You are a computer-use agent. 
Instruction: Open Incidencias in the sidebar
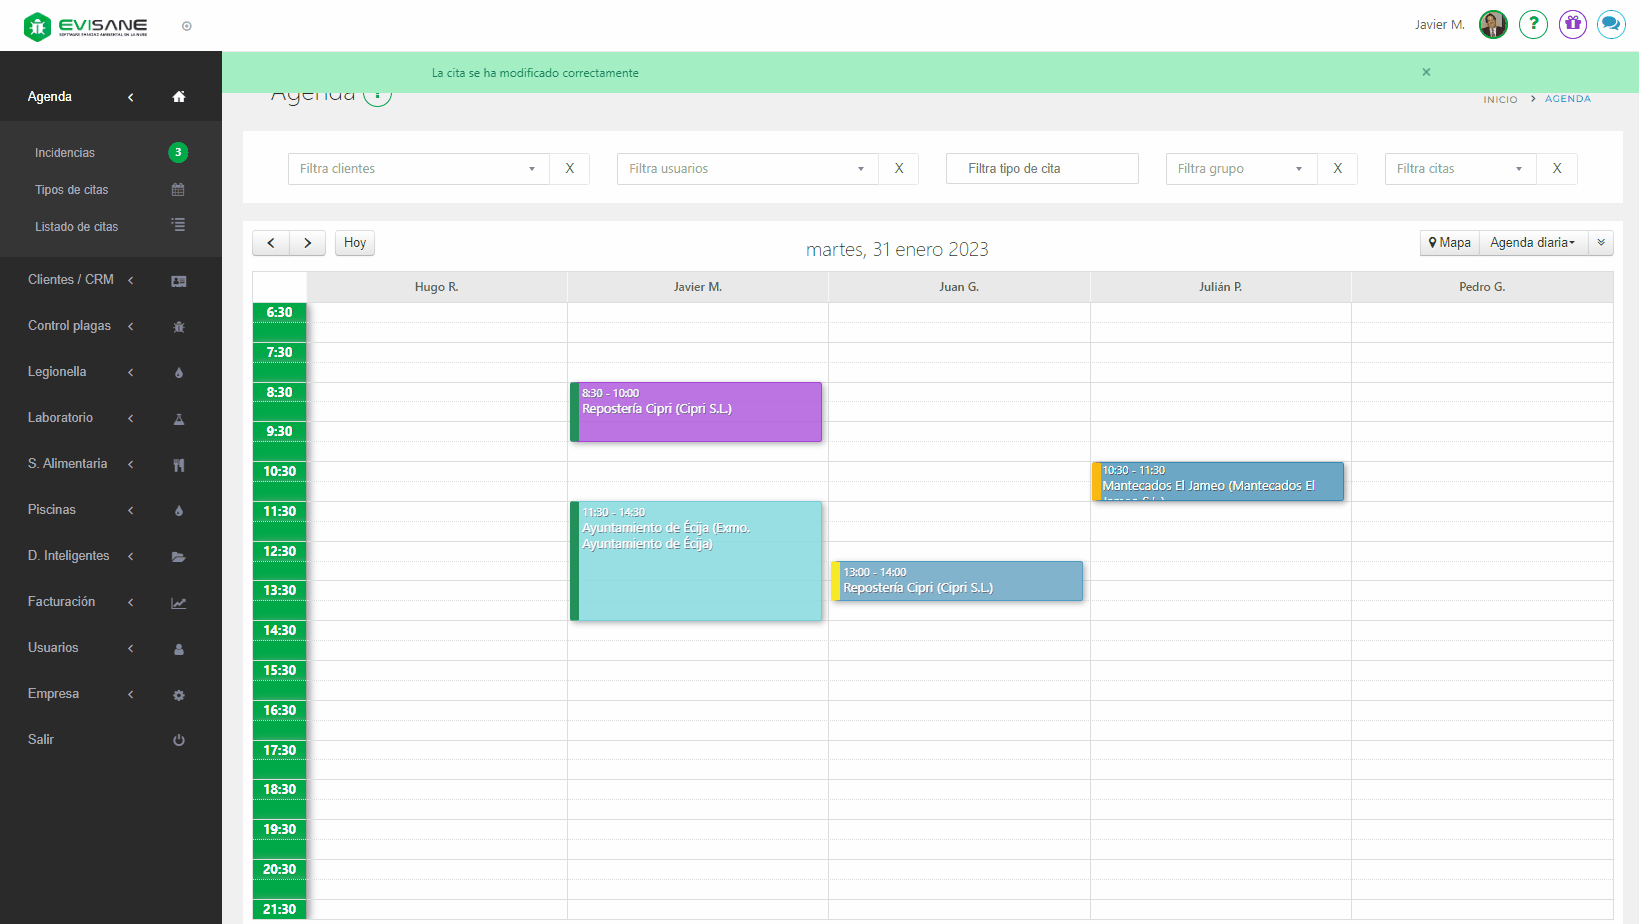click(x=65, y=153)
